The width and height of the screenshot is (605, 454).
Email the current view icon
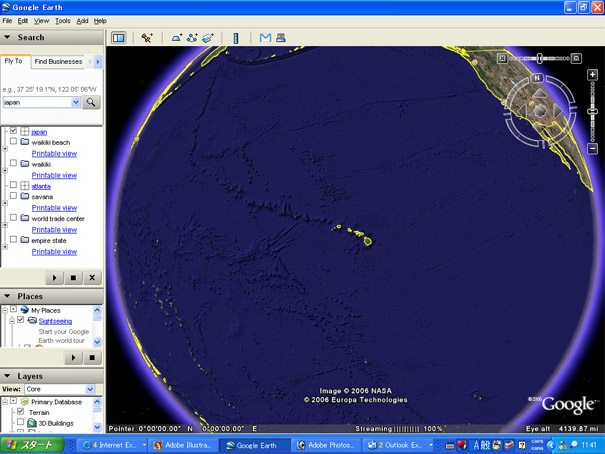pos(265,38)
